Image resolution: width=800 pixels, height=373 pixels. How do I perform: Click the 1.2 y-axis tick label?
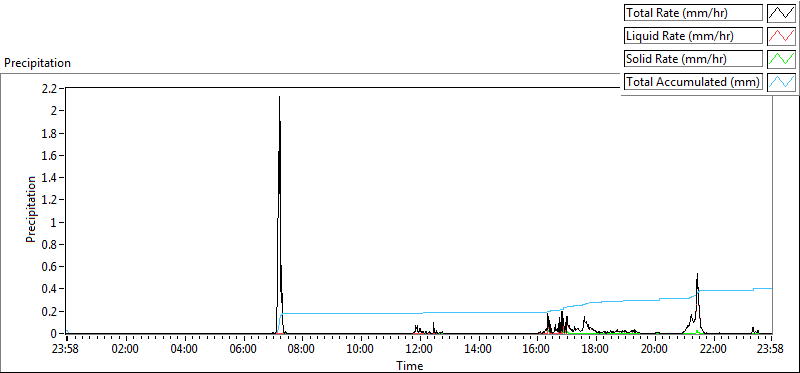pos(50,200)
